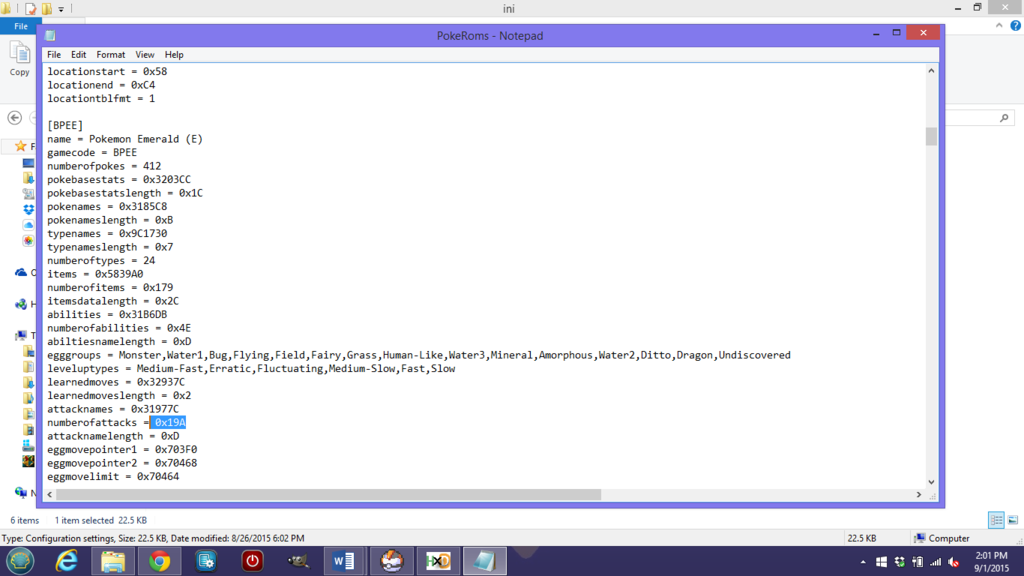Open the Notepad File menu
The width and height of the screenshot is (1024, 576).
pyautogui.click(x=54, y=55)
